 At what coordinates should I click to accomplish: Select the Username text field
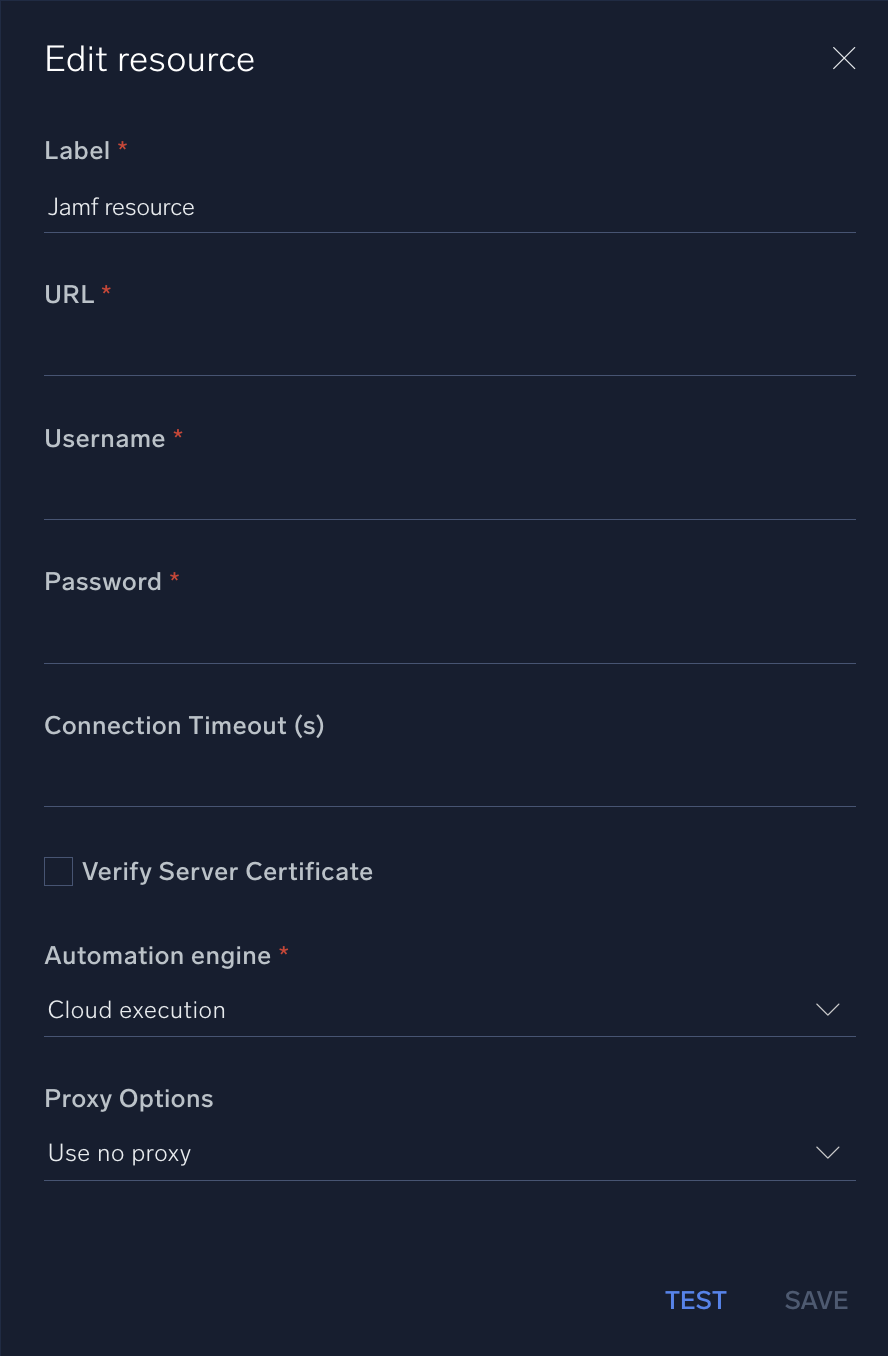pos(449,495)
